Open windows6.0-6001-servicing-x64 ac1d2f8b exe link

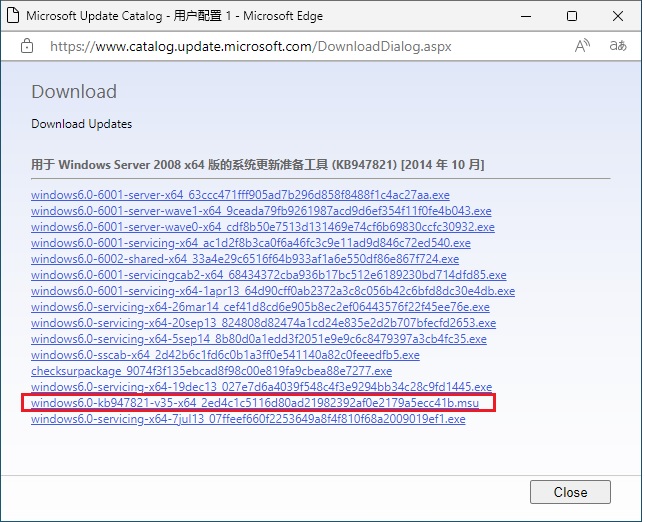click(251, 243)
